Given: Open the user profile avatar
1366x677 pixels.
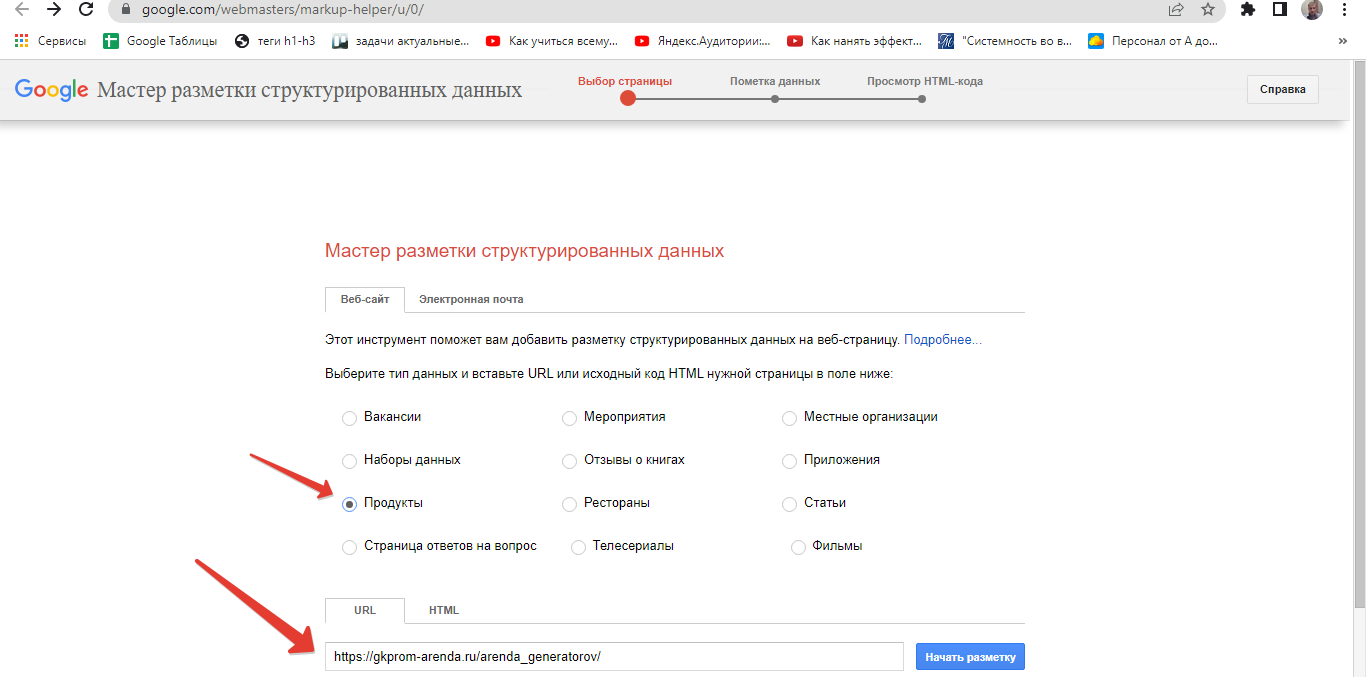Looking at the screenshot, I should tap(1311, 9).
